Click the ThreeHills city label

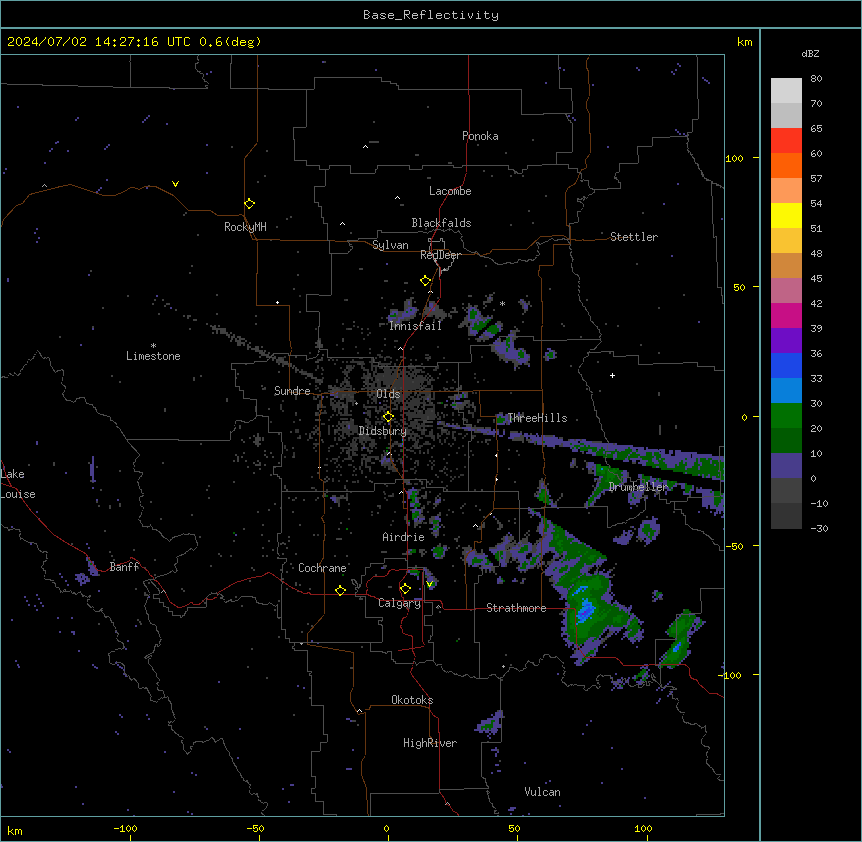pos(537,418)
